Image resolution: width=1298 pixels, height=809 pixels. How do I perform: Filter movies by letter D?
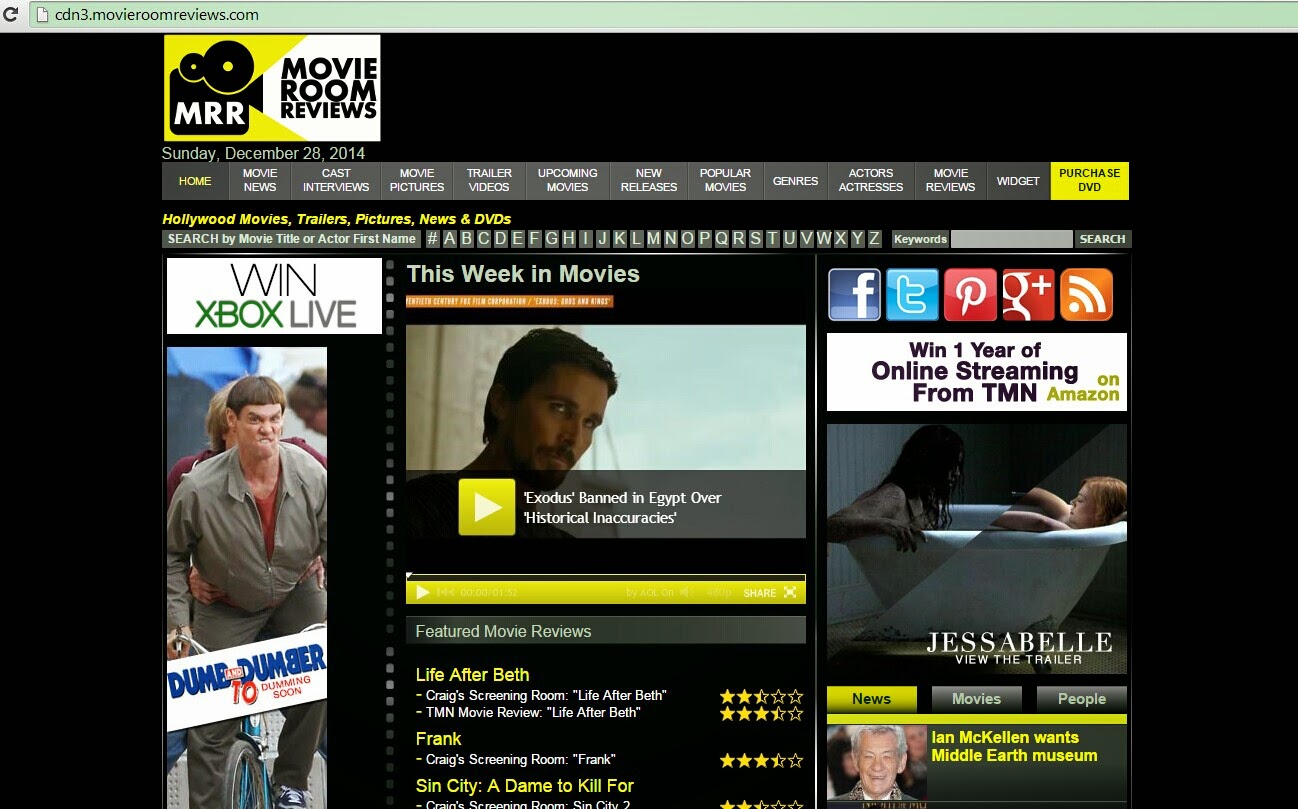click(501, 239)
